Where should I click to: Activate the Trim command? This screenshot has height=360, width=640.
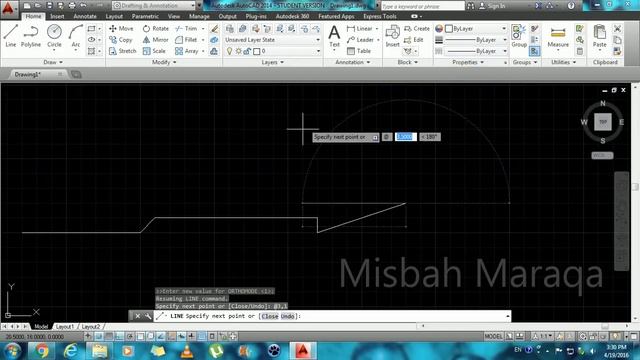186,29
